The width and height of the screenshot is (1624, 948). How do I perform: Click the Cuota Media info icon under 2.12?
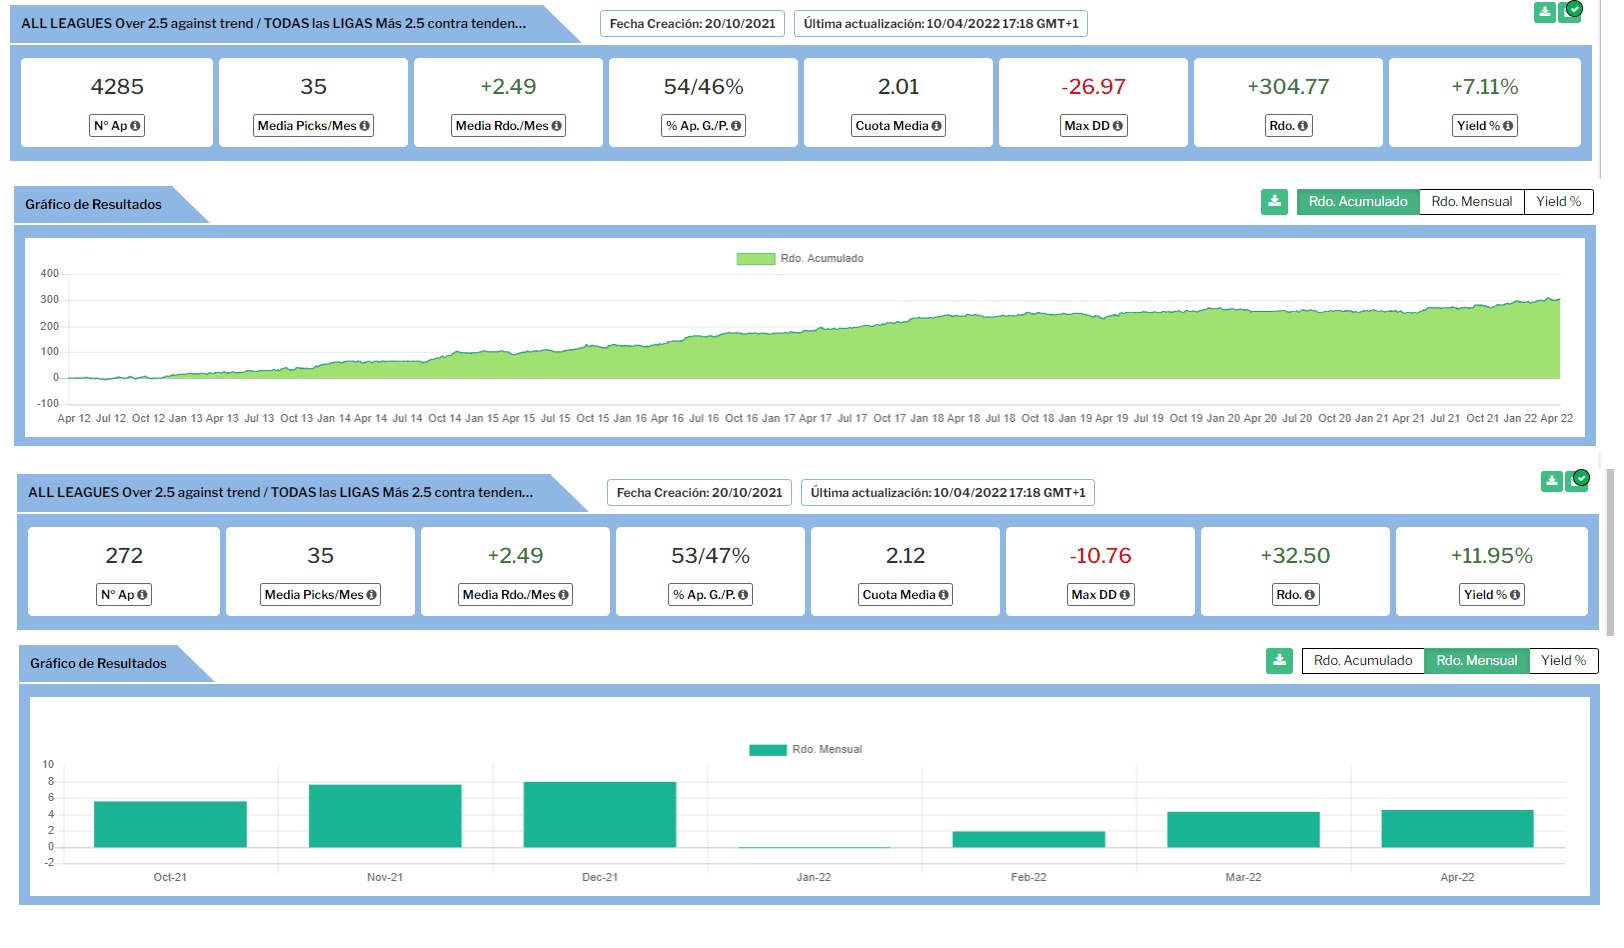[x=943, y=595]
